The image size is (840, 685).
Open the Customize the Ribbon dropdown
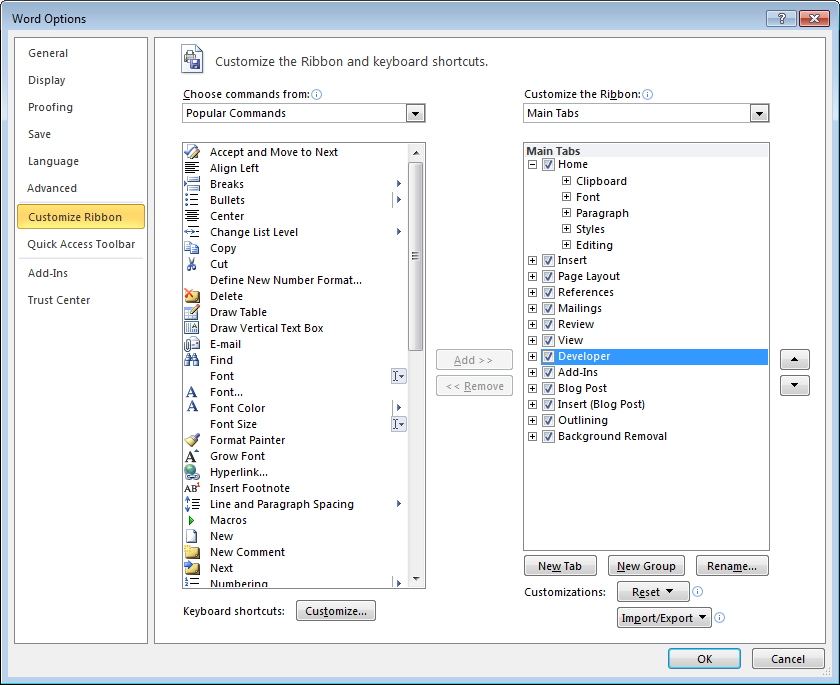[759, 114]
